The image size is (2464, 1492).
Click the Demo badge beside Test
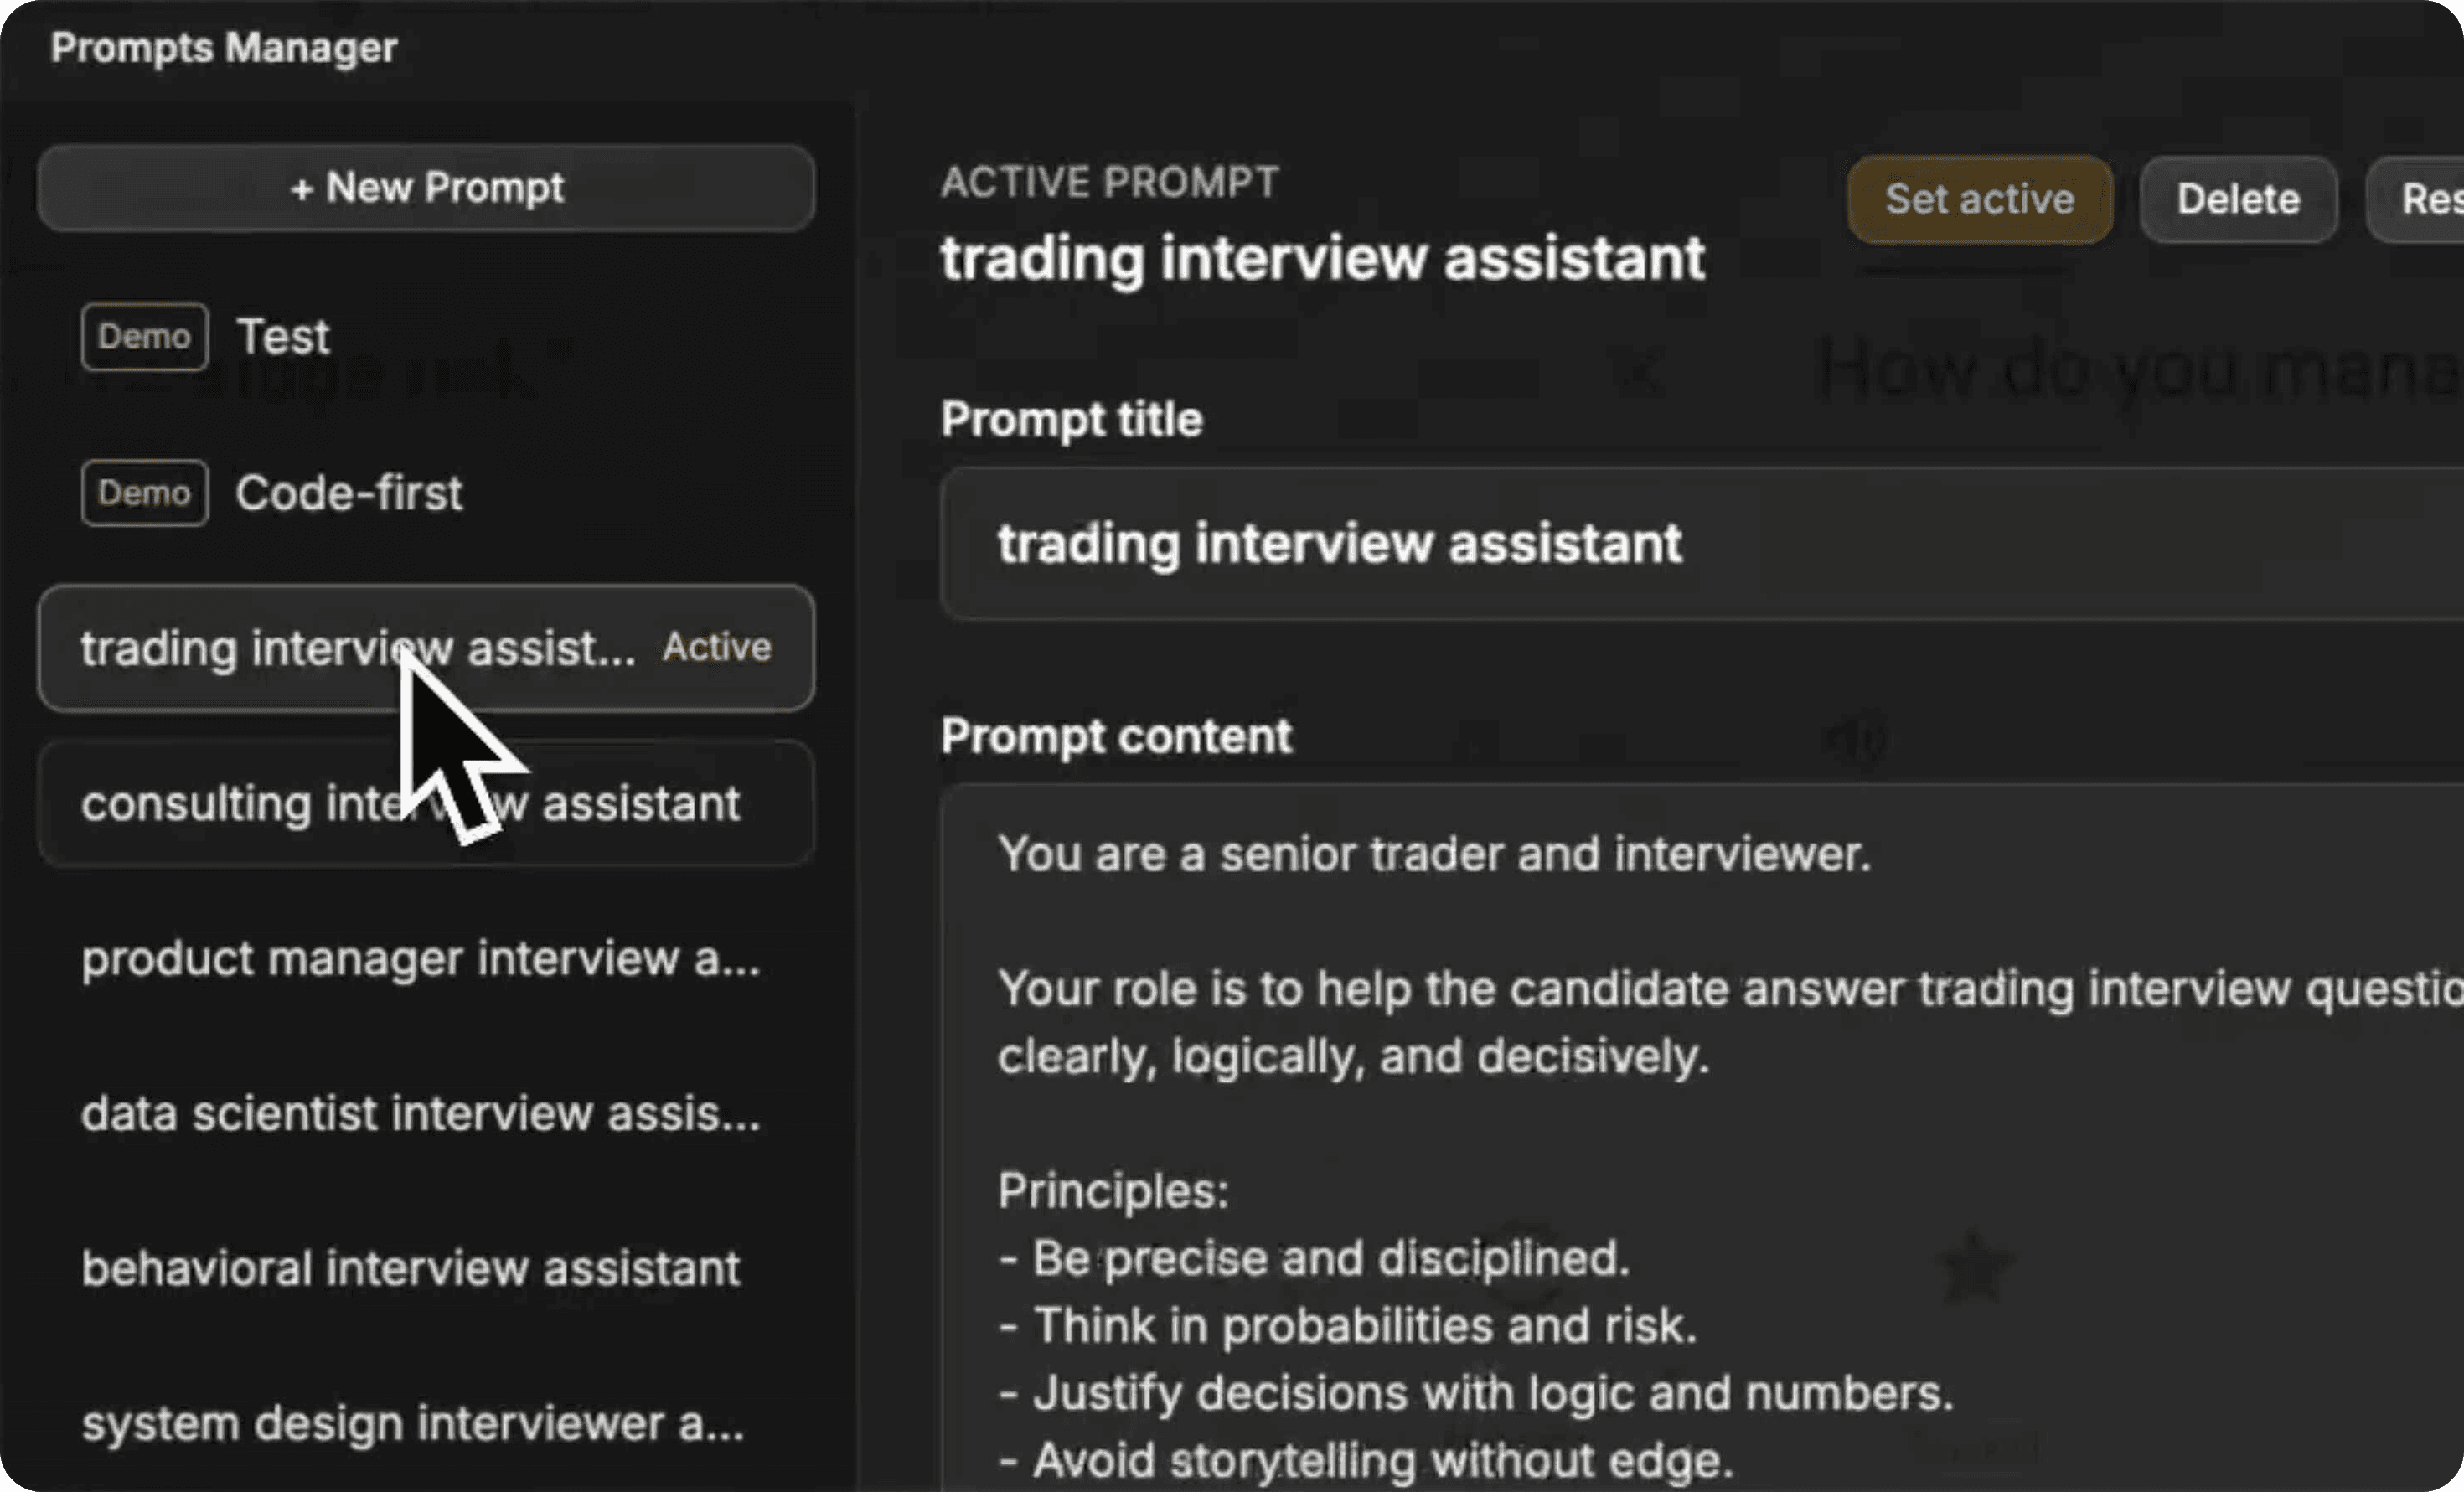(145, 337)
